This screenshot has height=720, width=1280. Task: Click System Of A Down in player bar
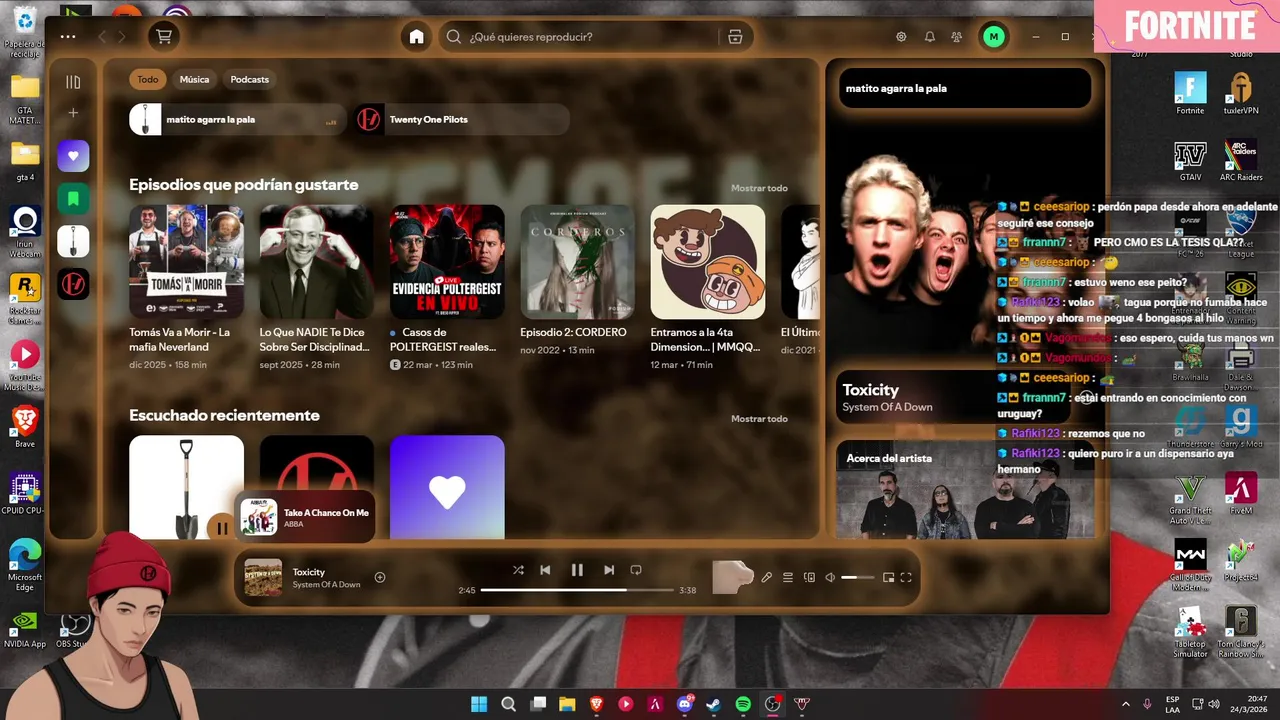tap(326, 585)
